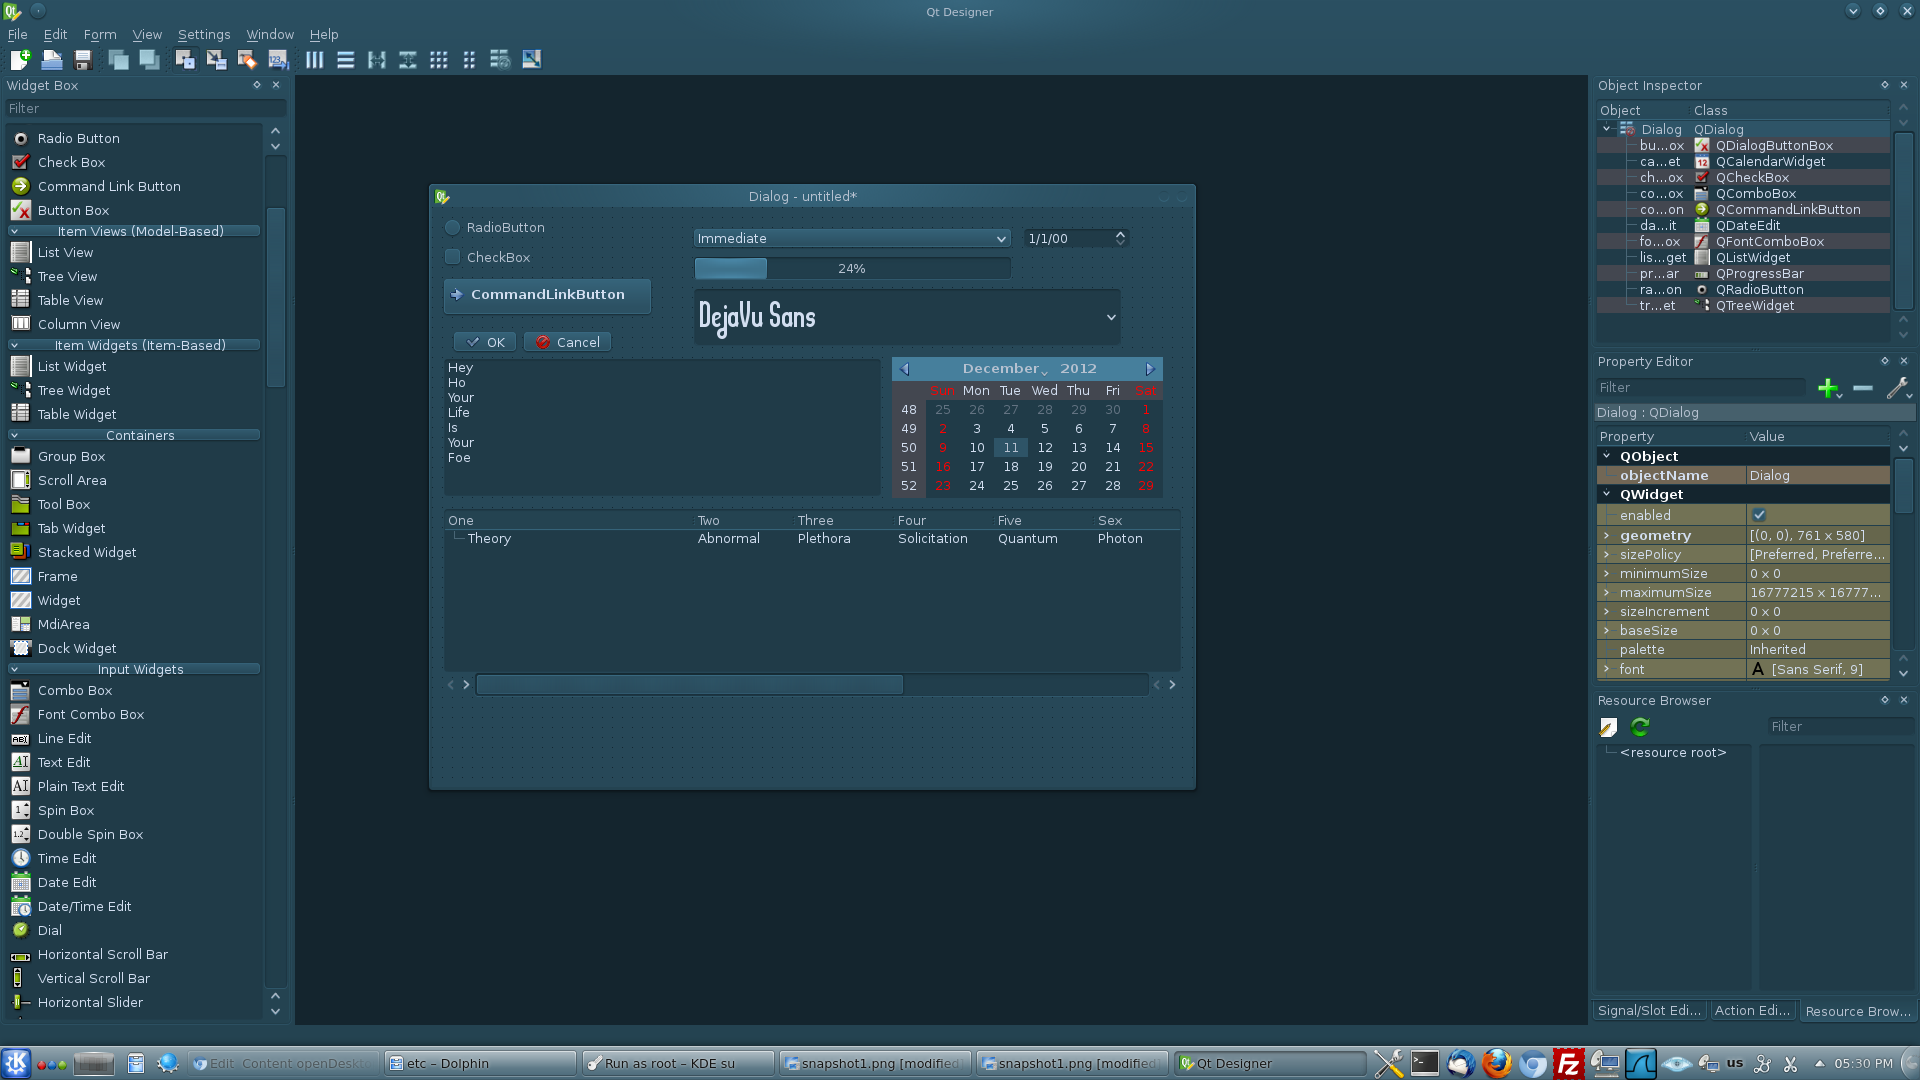Open Firefox from the taskbar tray
Image resolution: width=1920 pixels, height=1080 pixels.
tap(1497, 1063)
